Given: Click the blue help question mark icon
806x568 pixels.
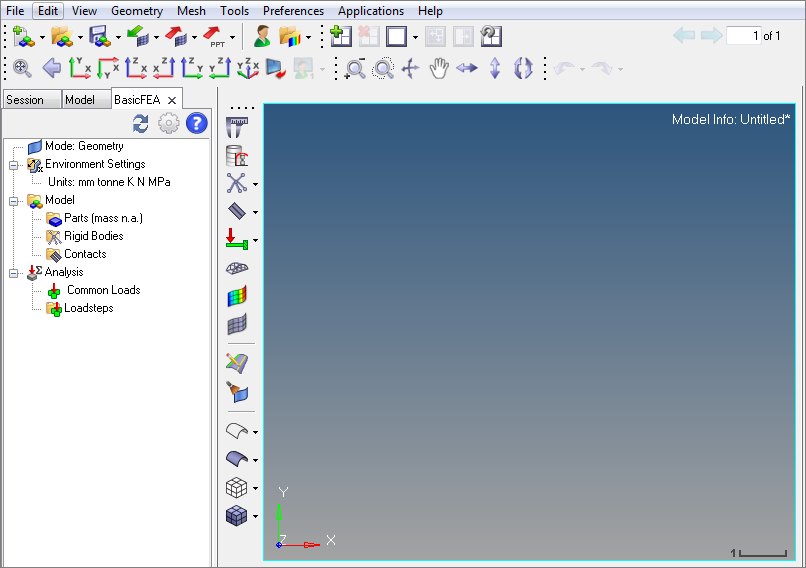Looking at the screenshot, I should 196,123.
